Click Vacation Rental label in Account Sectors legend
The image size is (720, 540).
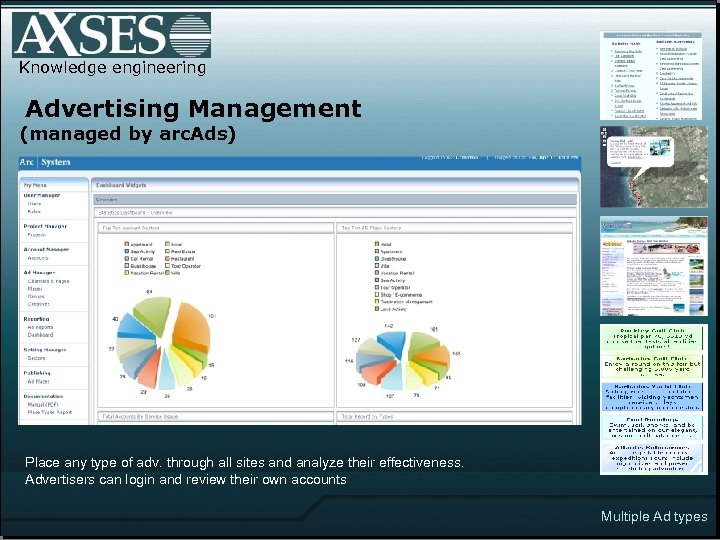pyautogui.click(x=147, y=273)
